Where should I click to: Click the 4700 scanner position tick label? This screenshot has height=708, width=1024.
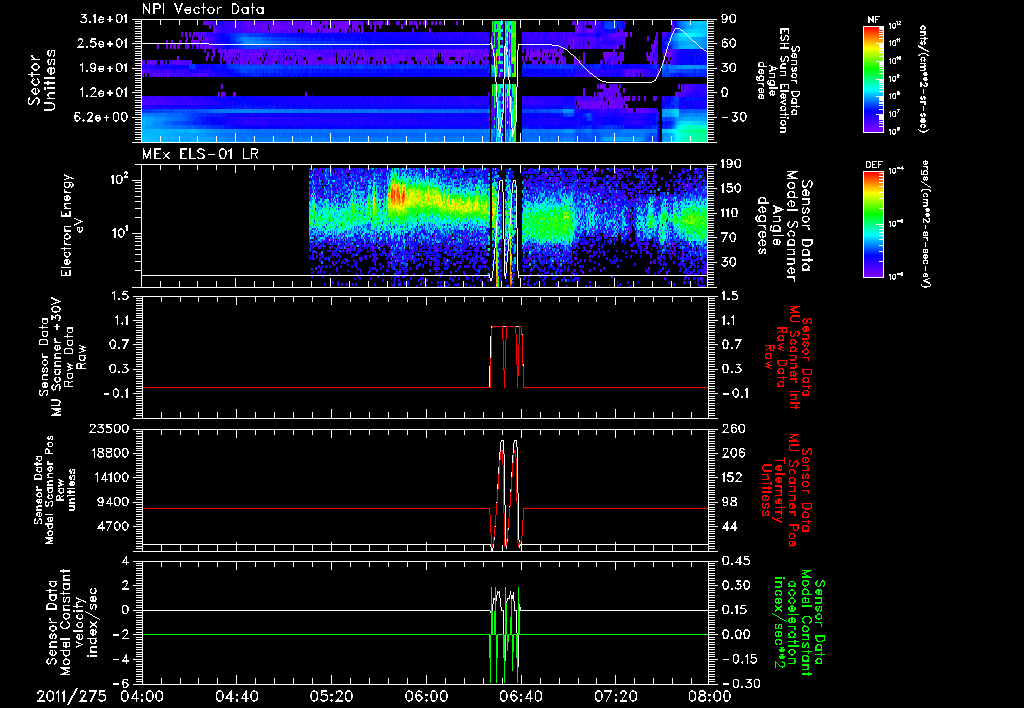(112, 526)
